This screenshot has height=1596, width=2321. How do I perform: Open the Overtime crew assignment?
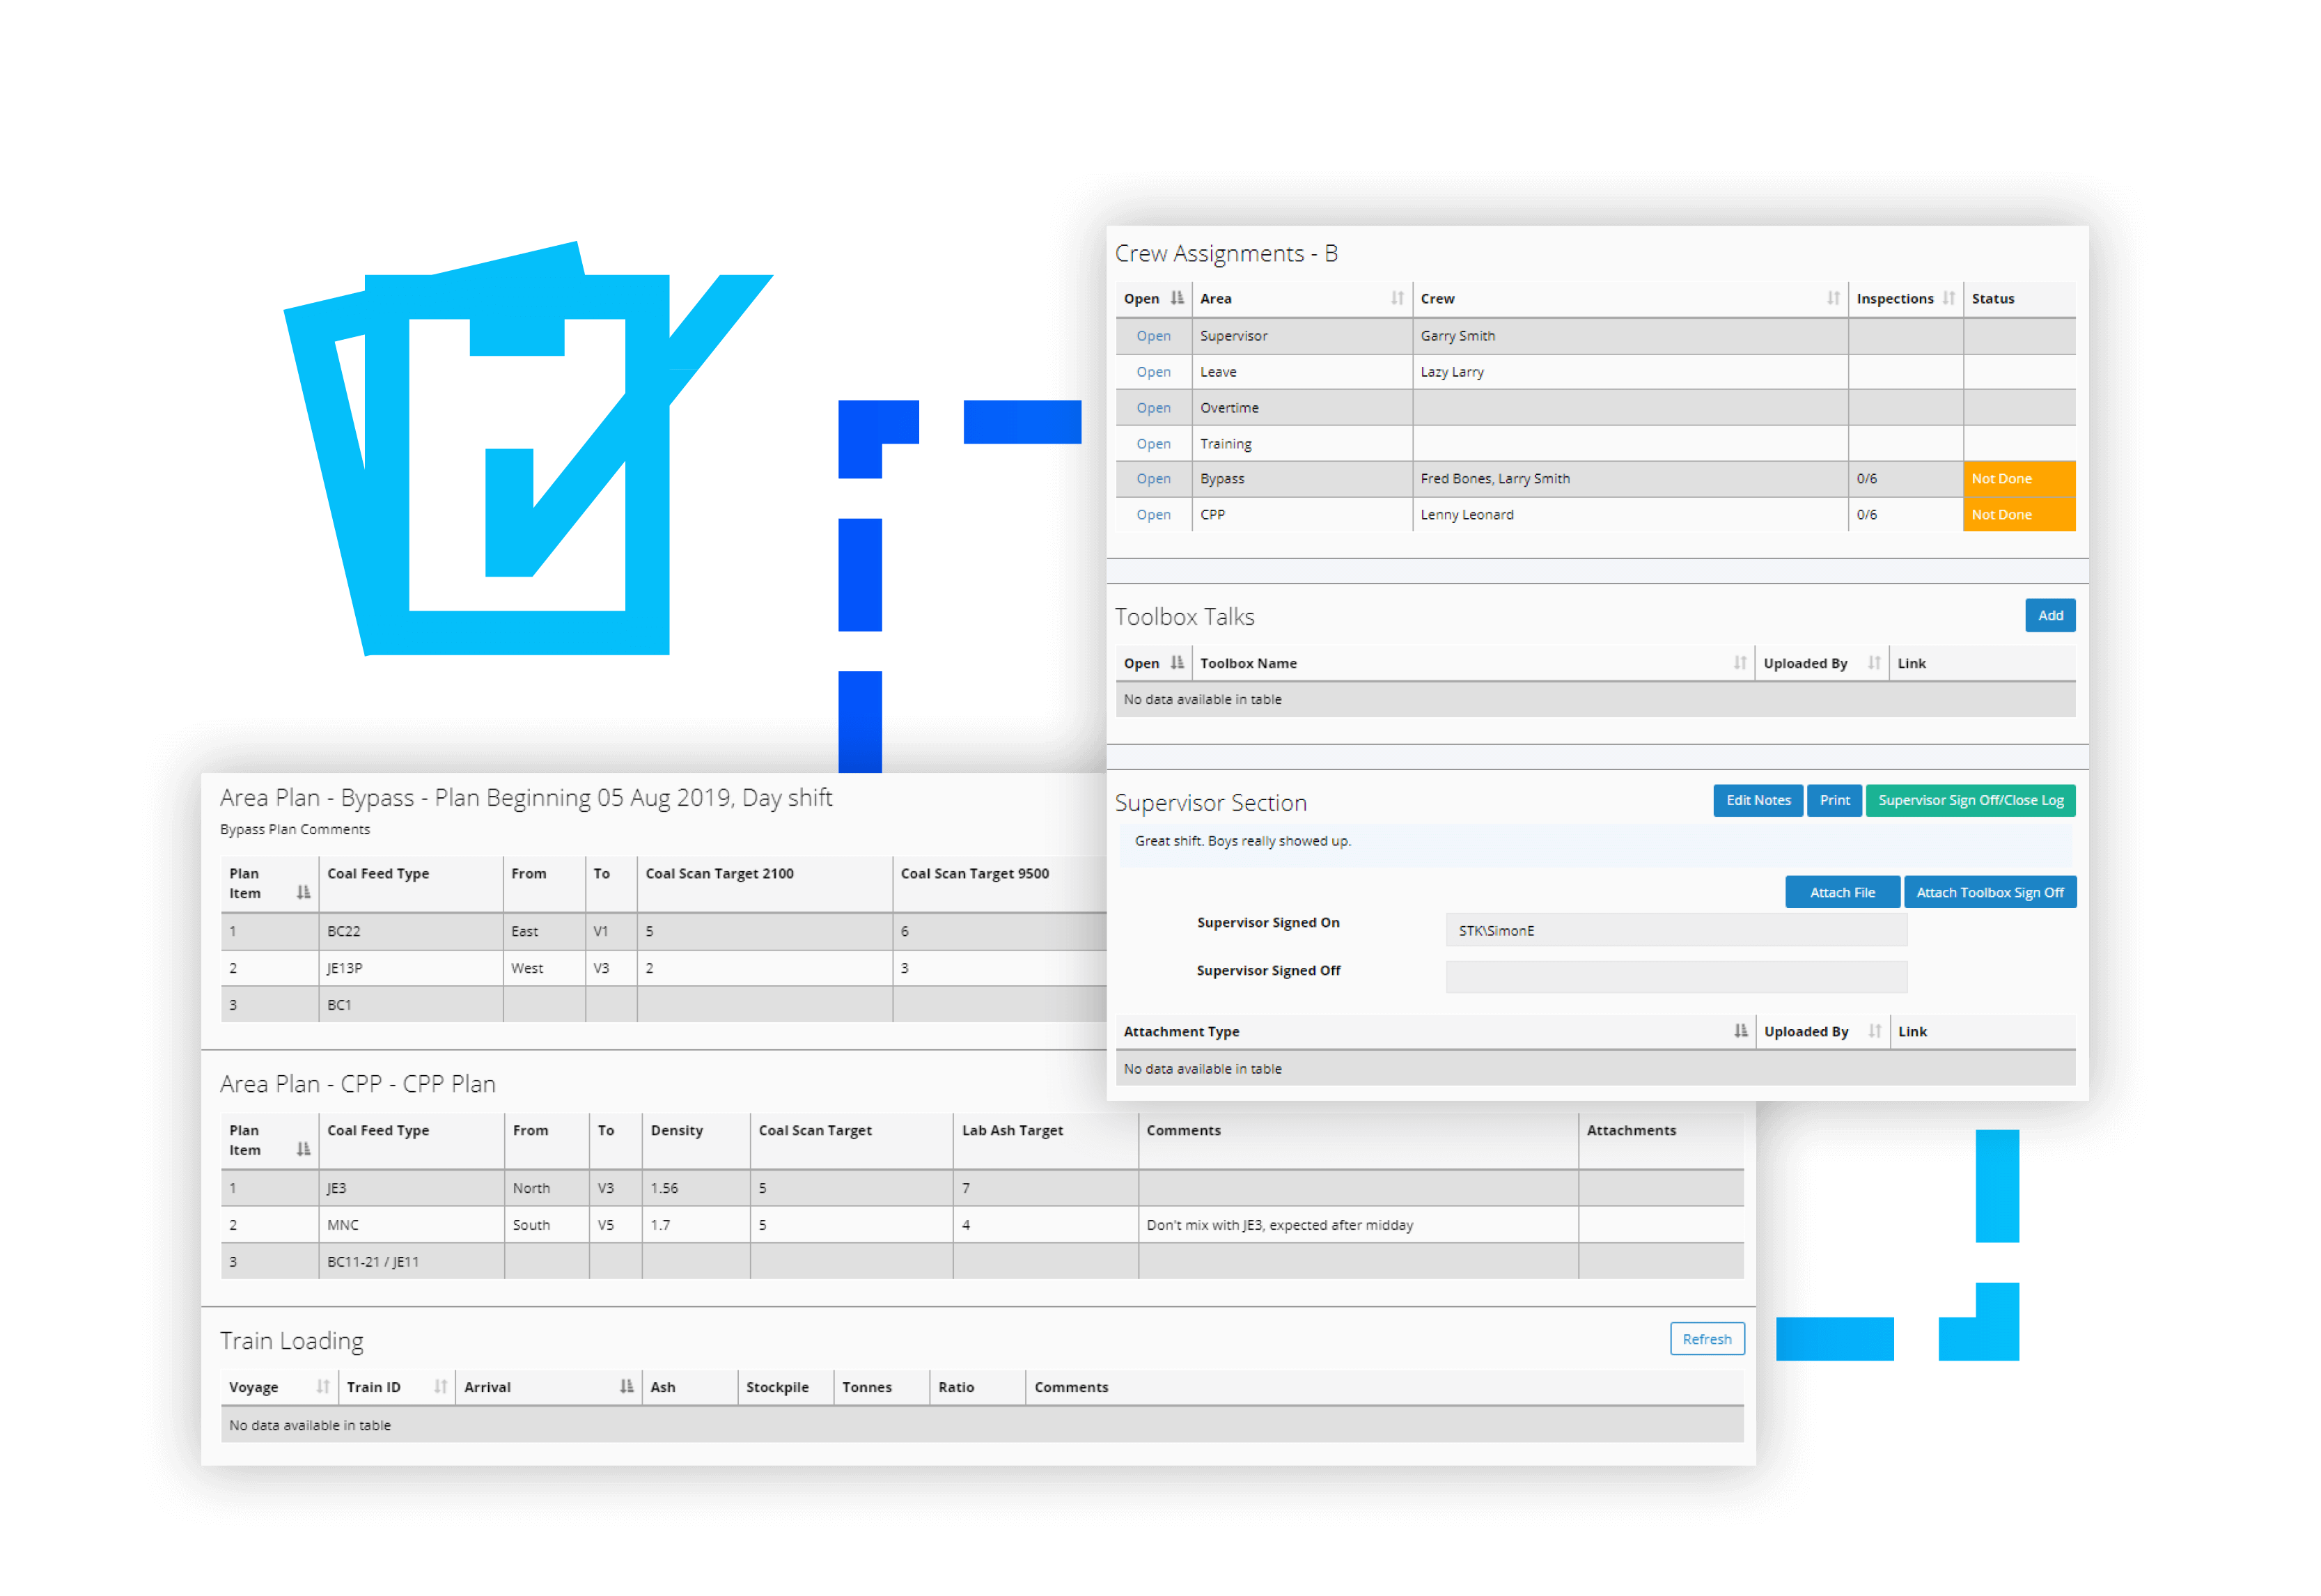click(x=1153, y=408)
